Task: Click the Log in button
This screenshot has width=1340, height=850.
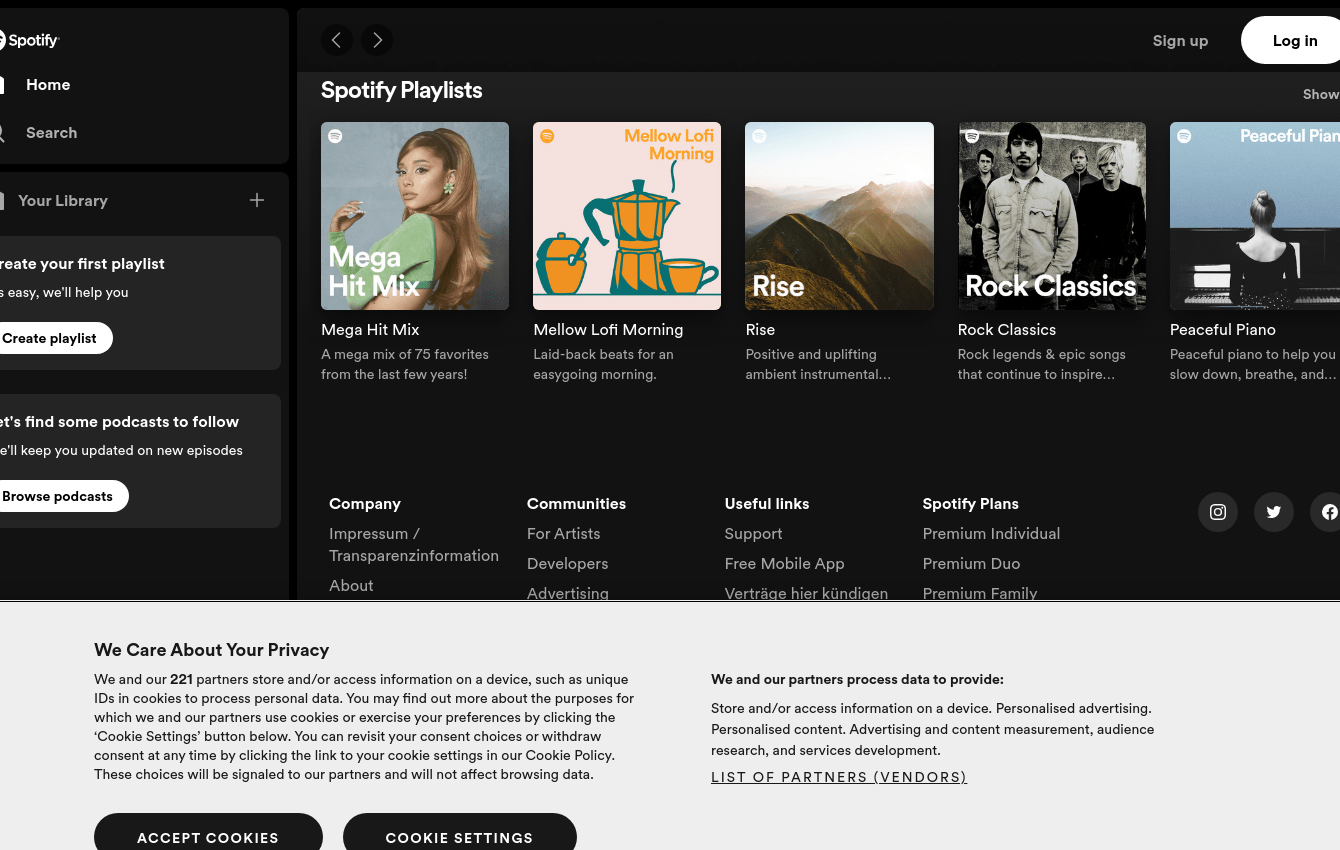Action: coord(1291,41)
